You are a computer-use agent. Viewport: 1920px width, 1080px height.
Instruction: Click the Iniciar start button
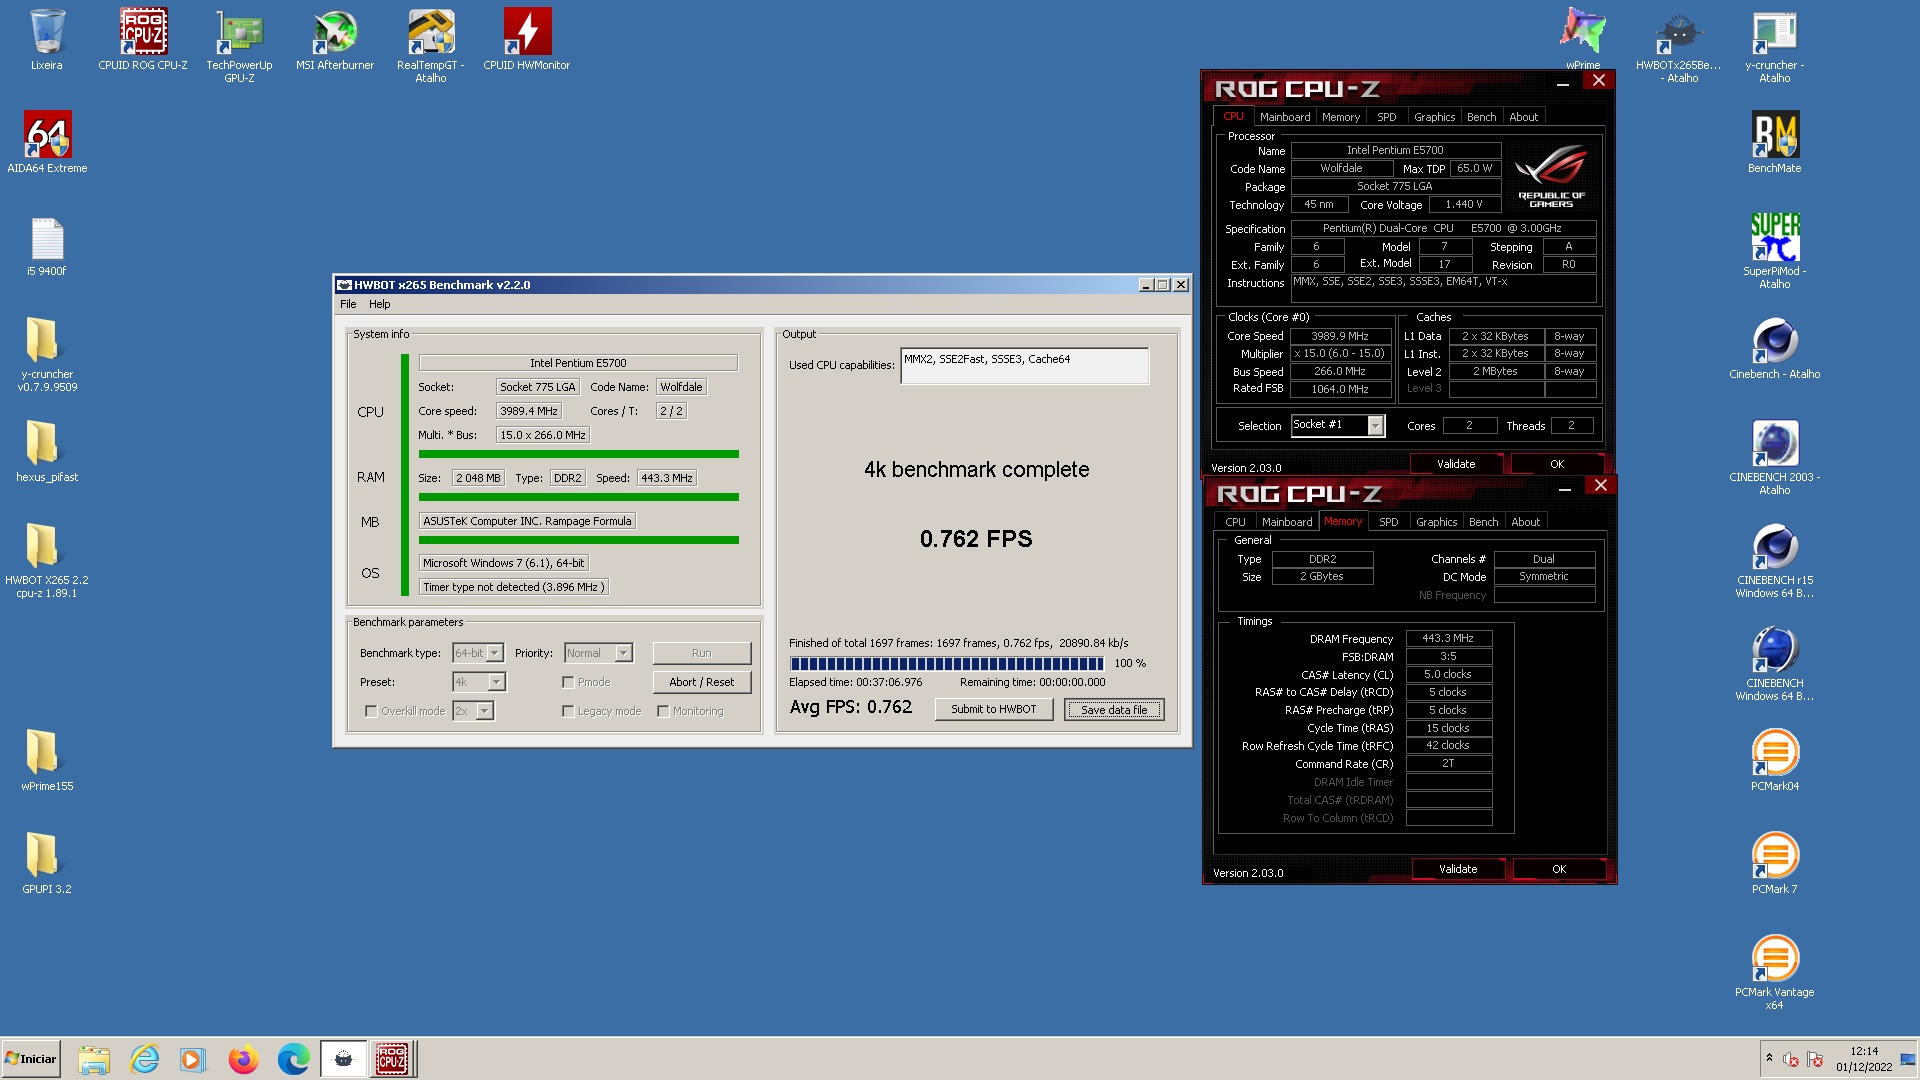point(31,1059)
